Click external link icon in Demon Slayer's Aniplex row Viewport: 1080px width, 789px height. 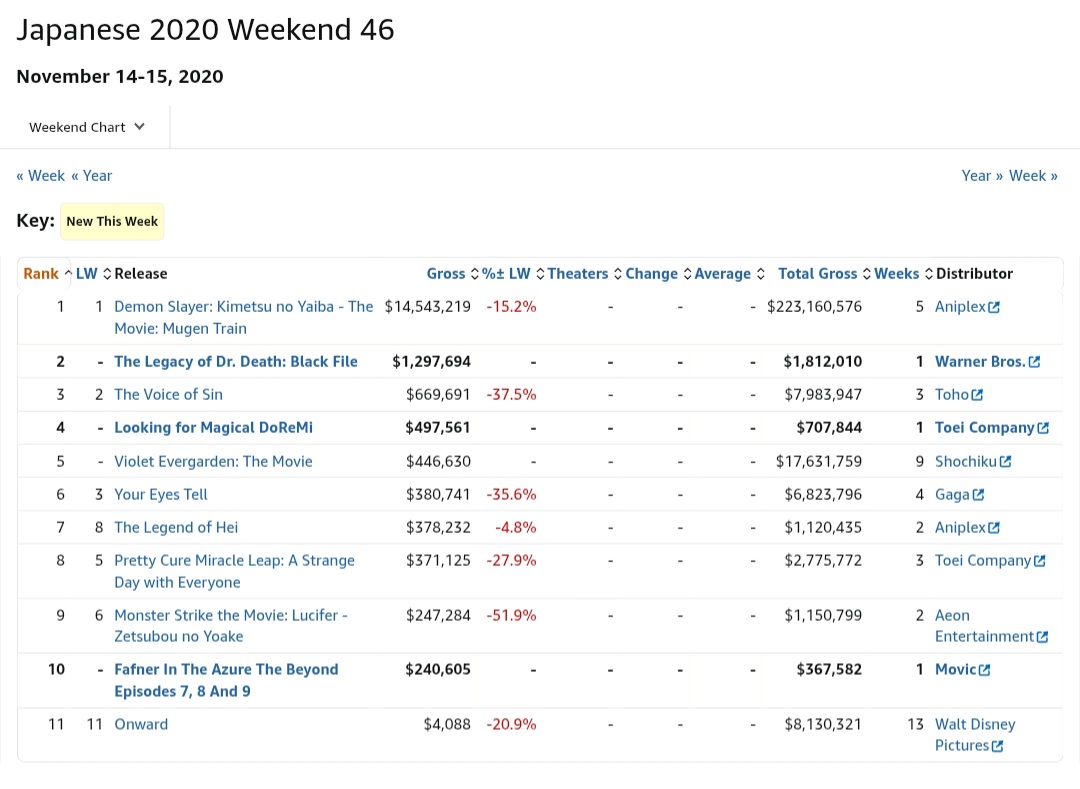(993, 308)
